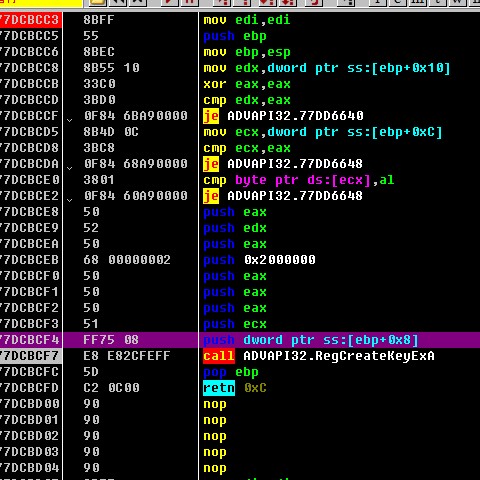Select the nop at address 7DCBD01
The height and width of the screenshot is (480, 480).
click(215, 421)
